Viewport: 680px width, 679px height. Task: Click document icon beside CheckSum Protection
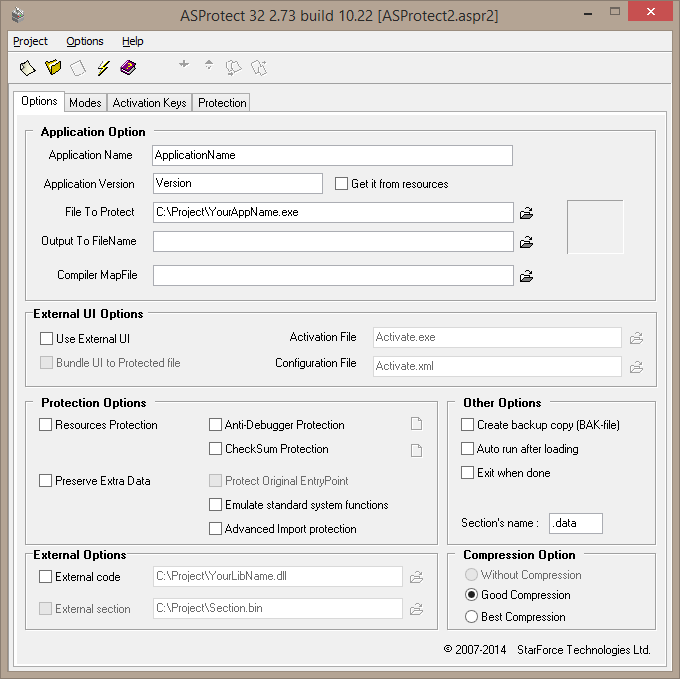416,450
